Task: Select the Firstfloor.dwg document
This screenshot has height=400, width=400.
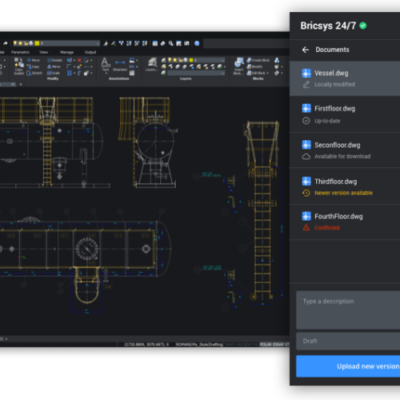Action: 345,114
